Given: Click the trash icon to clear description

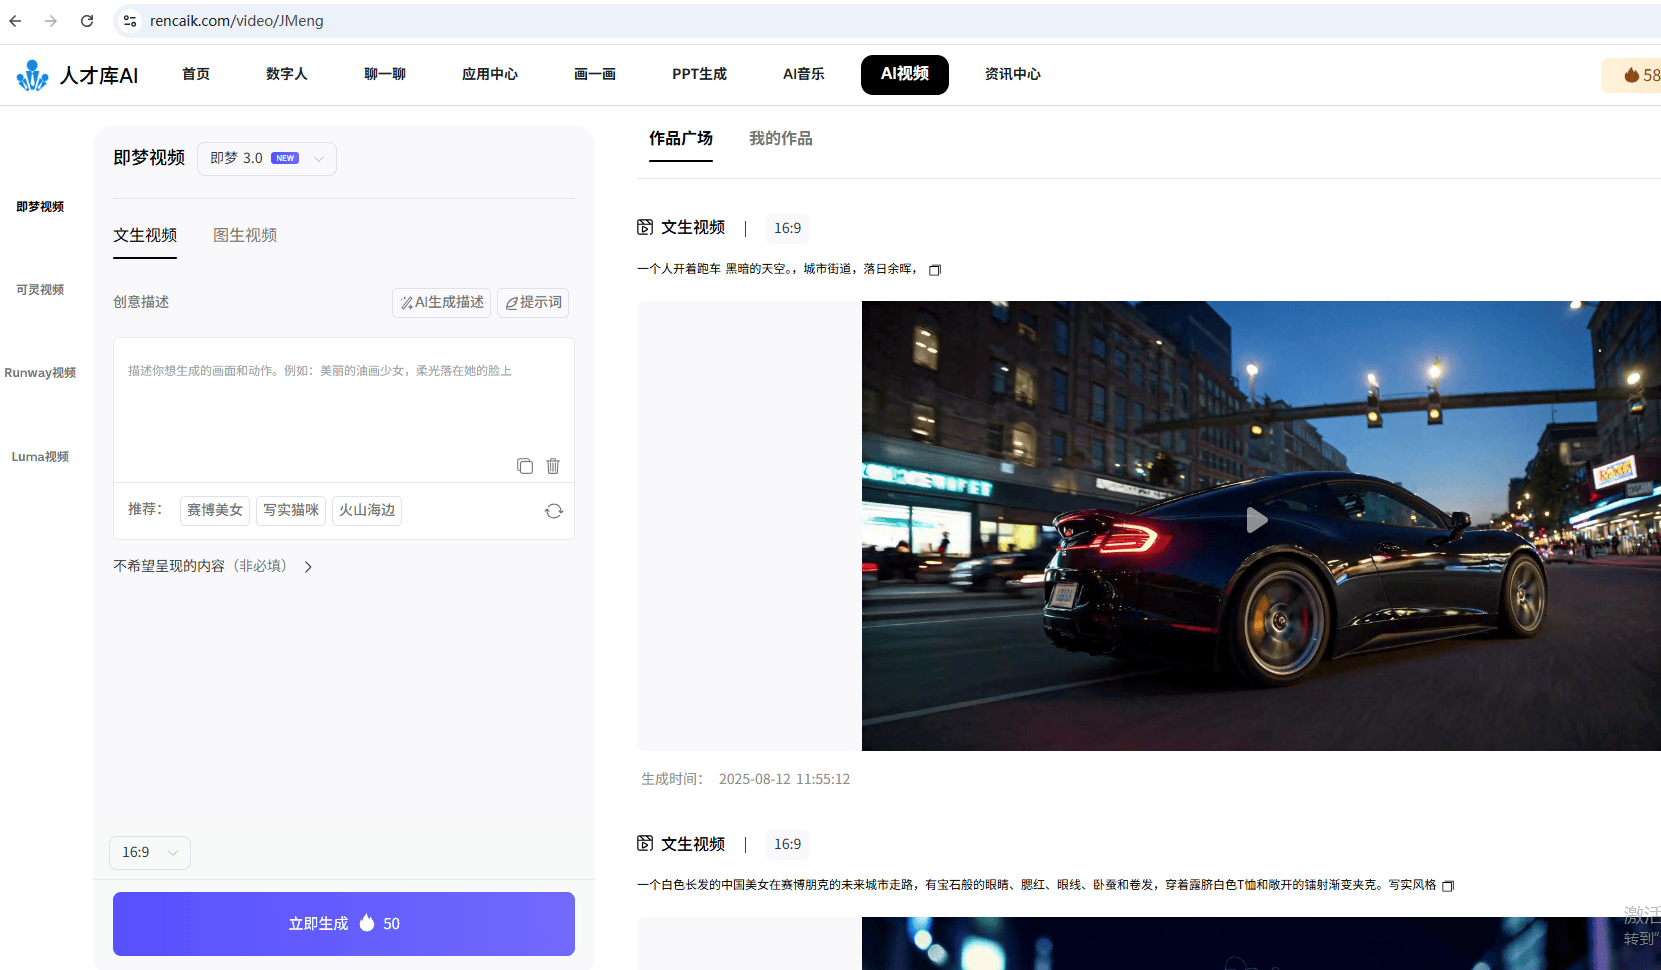Looking at the screenshot, I should click(x=553, y=466).
